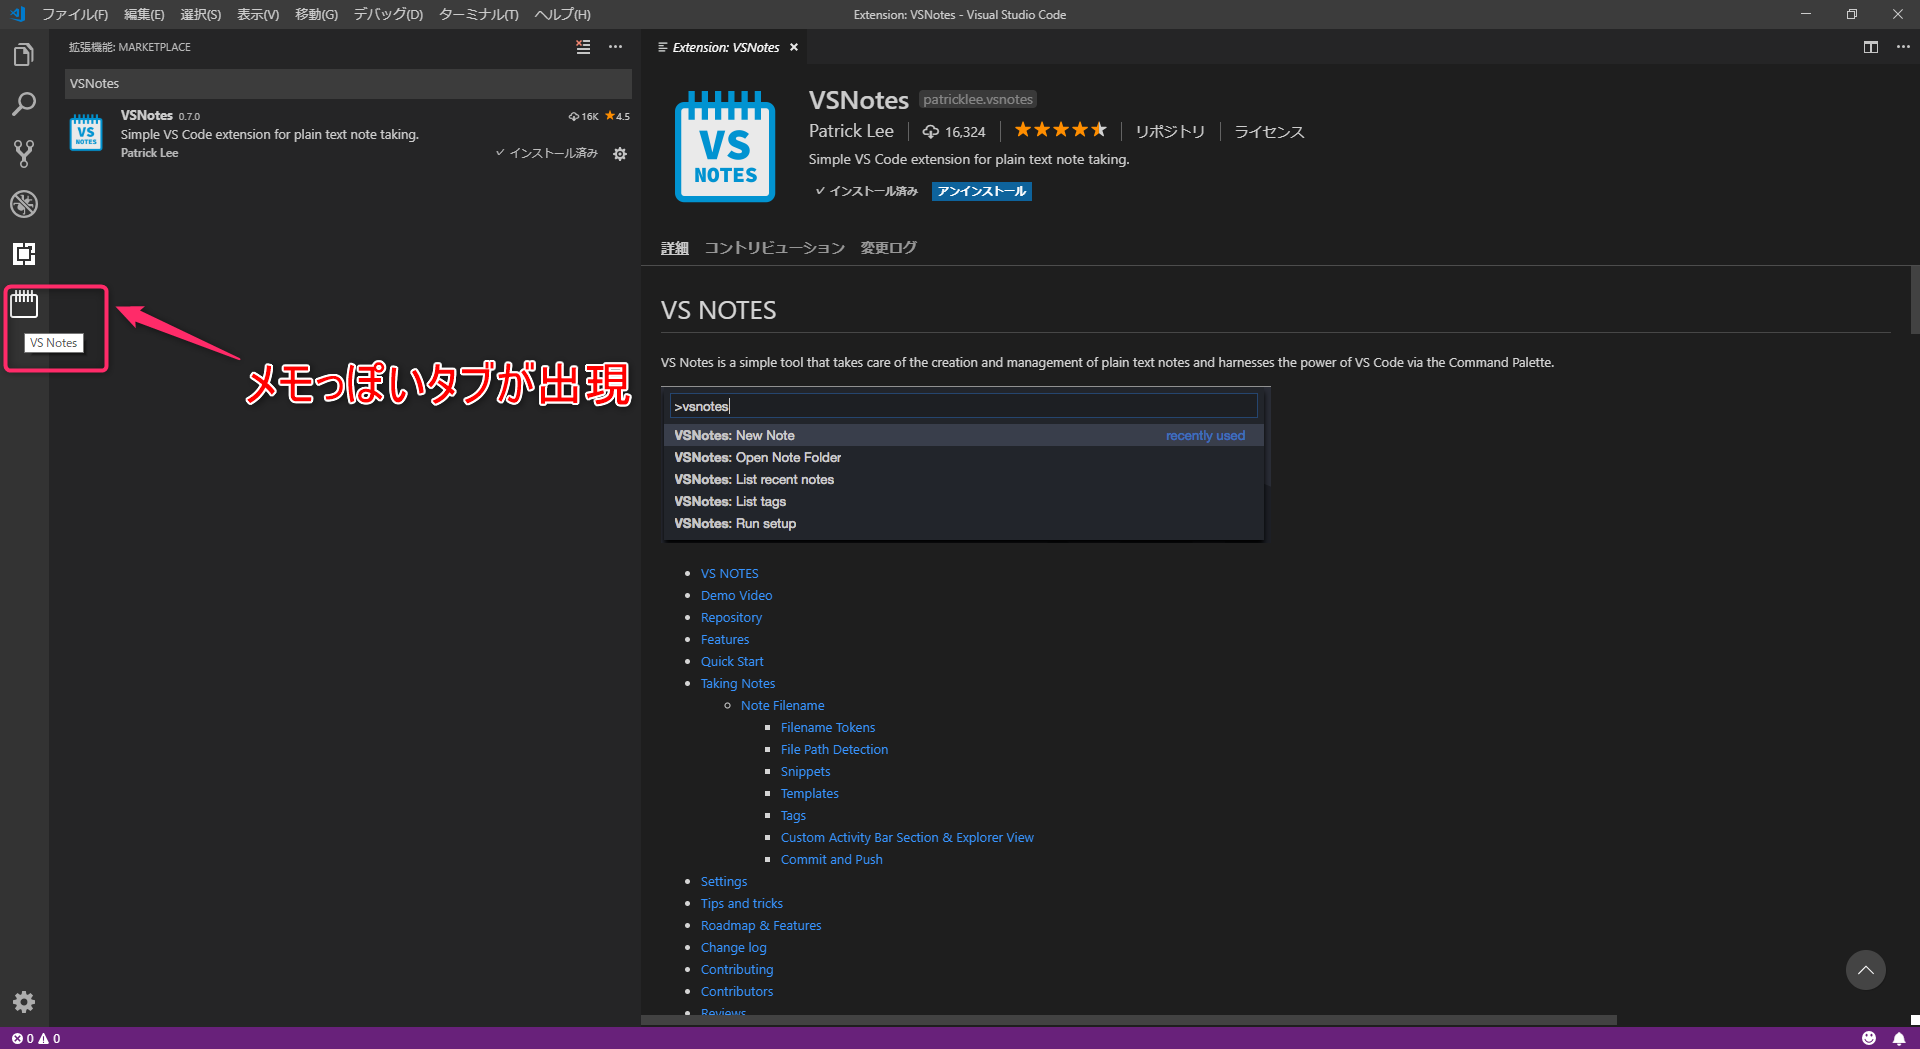Clear extensions search results icon
The height and width of the screenshot is (1049, 1920).
583,47
